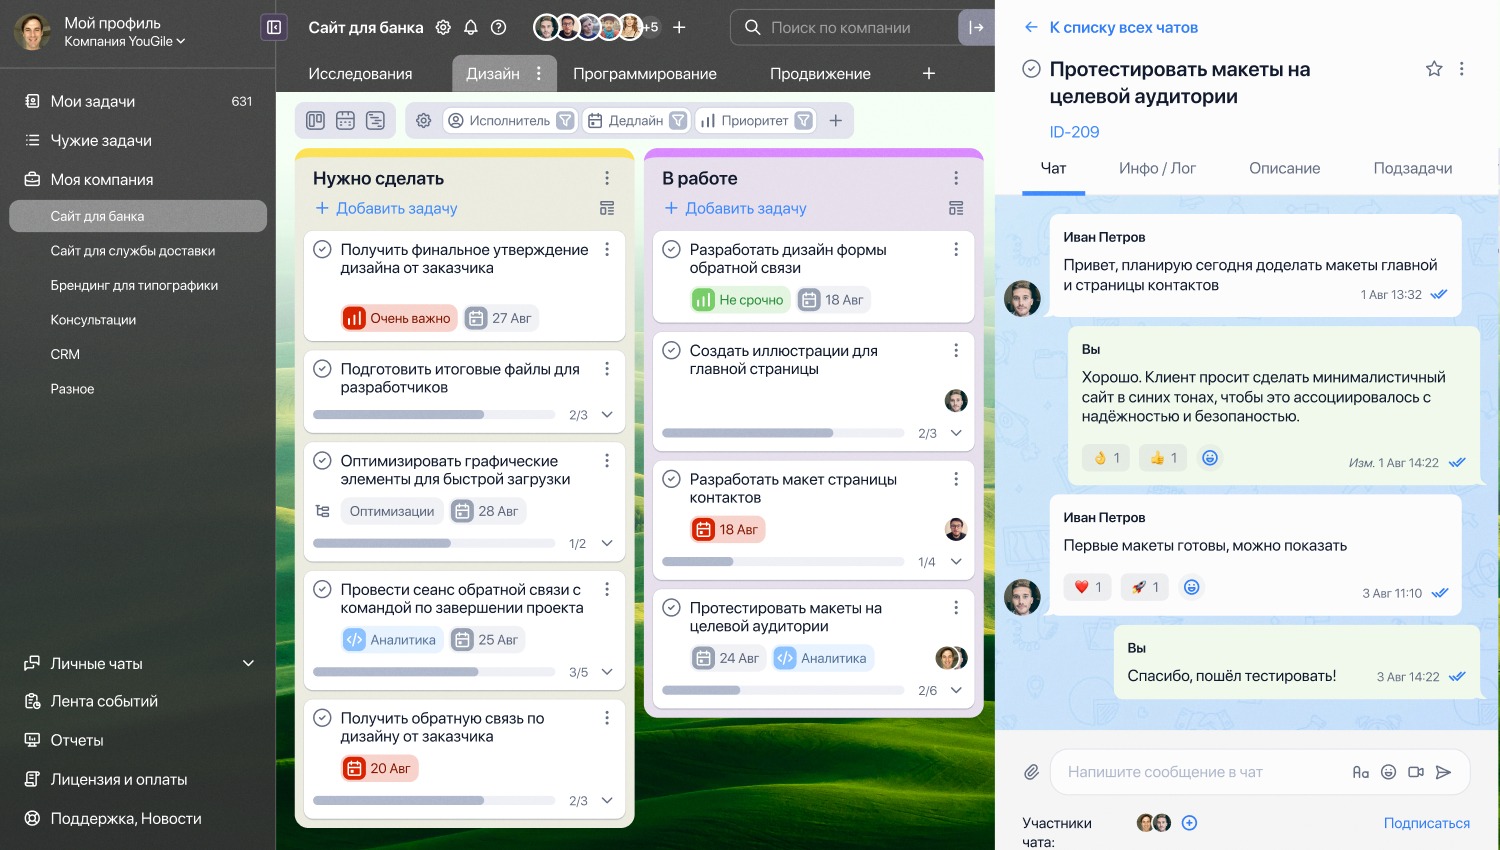The image size is (1500, 850).
Task: Click the Поиск по компании search field
Action: coord(845,27)
